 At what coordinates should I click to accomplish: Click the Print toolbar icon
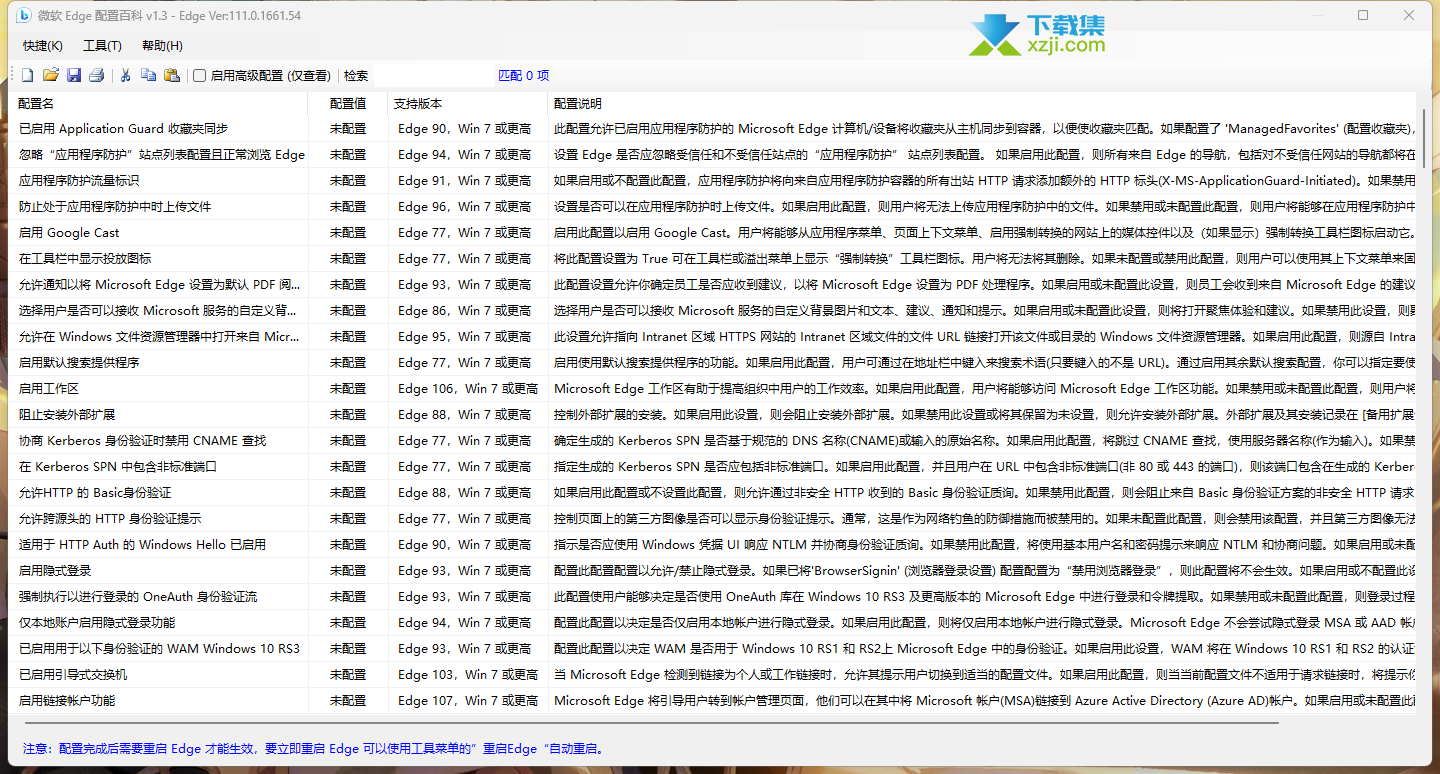[x=97, y=75]
